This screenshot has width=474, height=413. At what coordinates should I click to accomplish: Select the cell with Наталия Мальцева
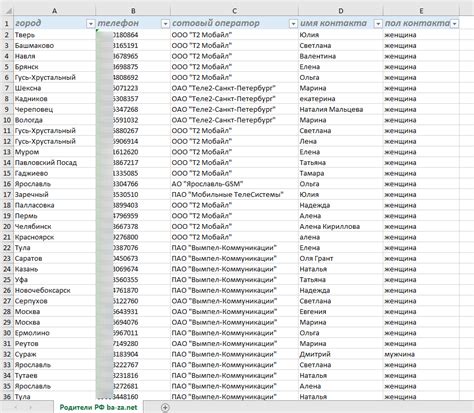click(341, 109)
